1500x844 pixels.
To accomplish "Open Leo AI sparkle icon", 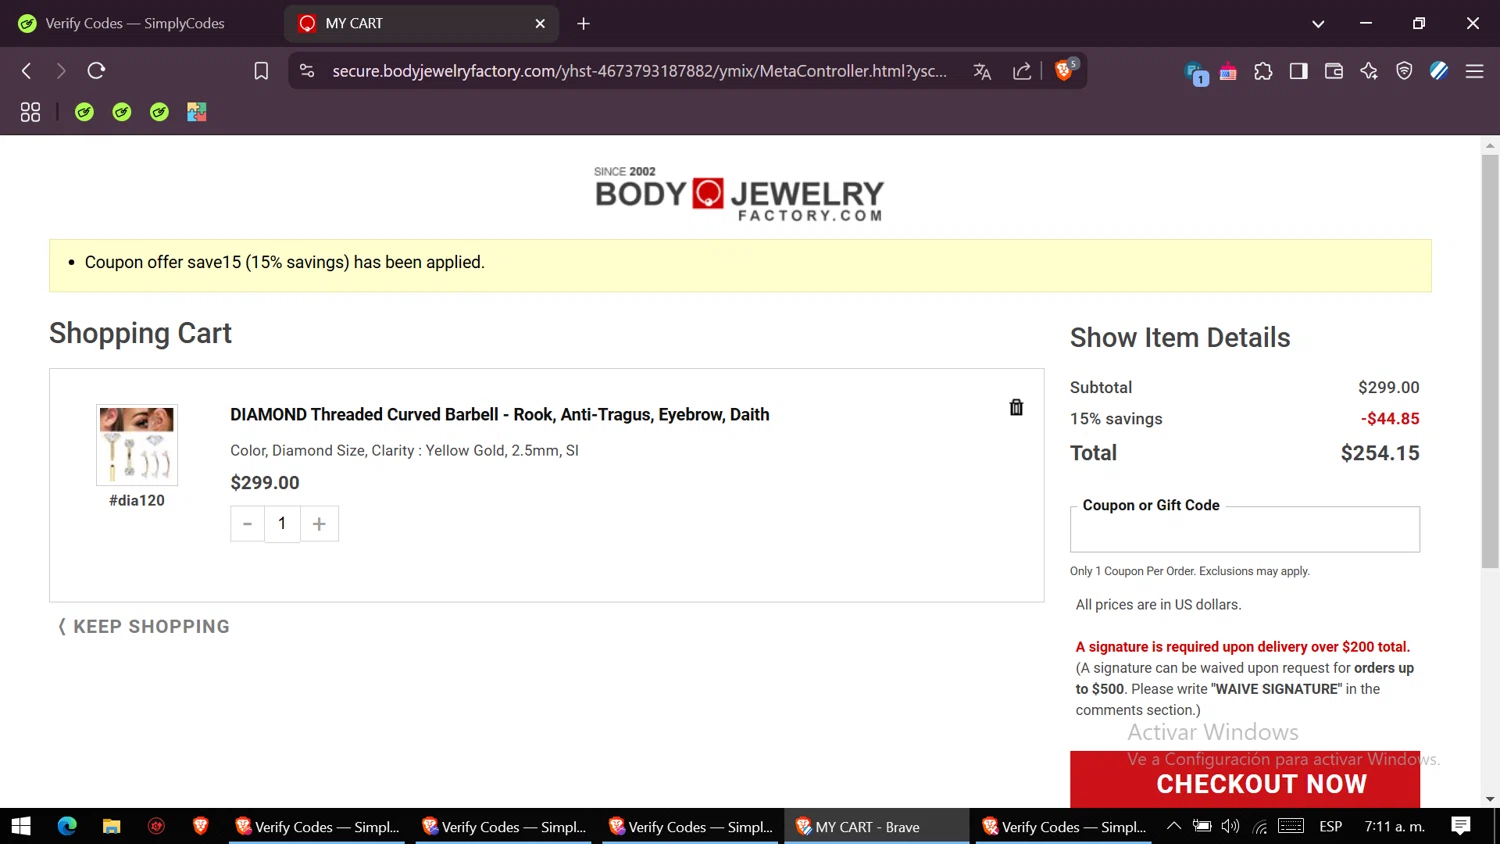I will [x=1369, y=71].
